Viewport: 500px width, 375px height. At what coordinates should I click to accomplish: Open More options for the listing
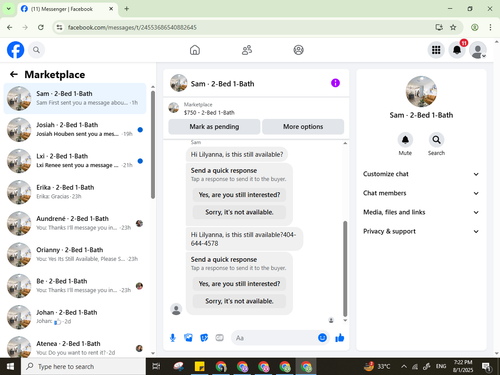[x=303, y=127]
